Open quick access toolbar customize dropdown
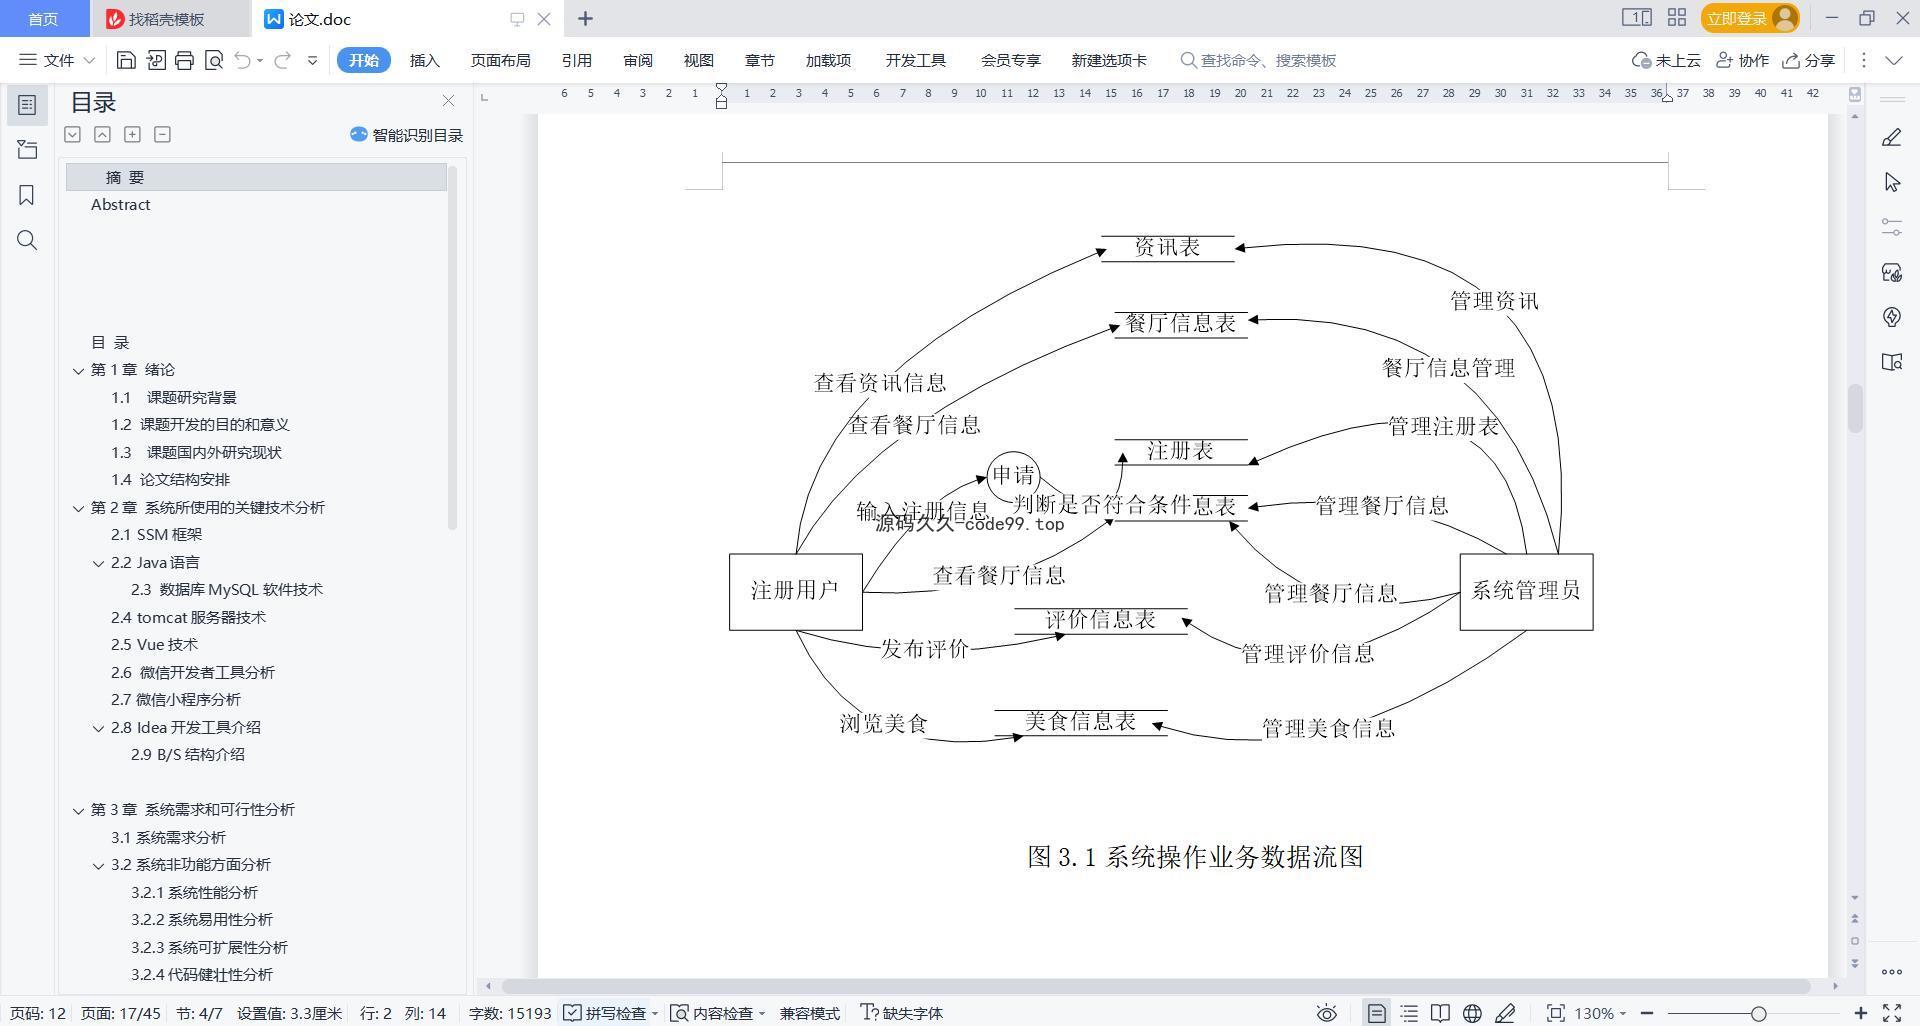 pos(312,60)
